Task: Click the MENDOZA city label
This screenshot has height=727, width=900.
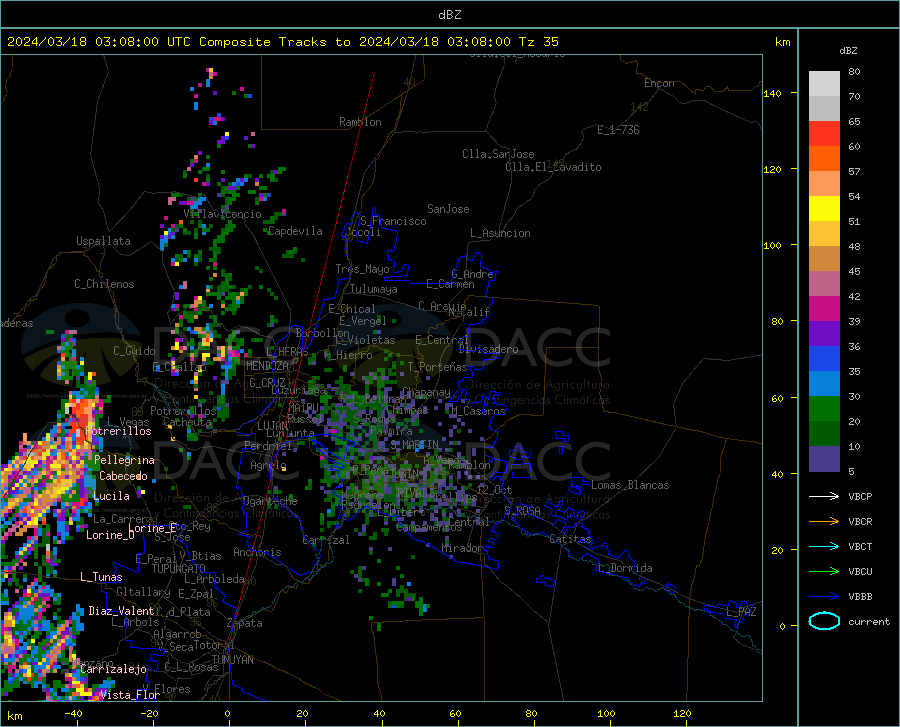Action: click(267, 366)
